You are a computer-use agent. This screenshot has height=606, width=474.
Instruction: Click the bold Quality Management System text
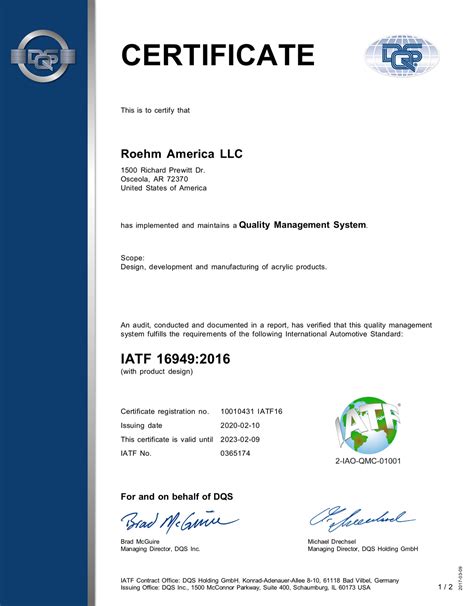[303, 225]
